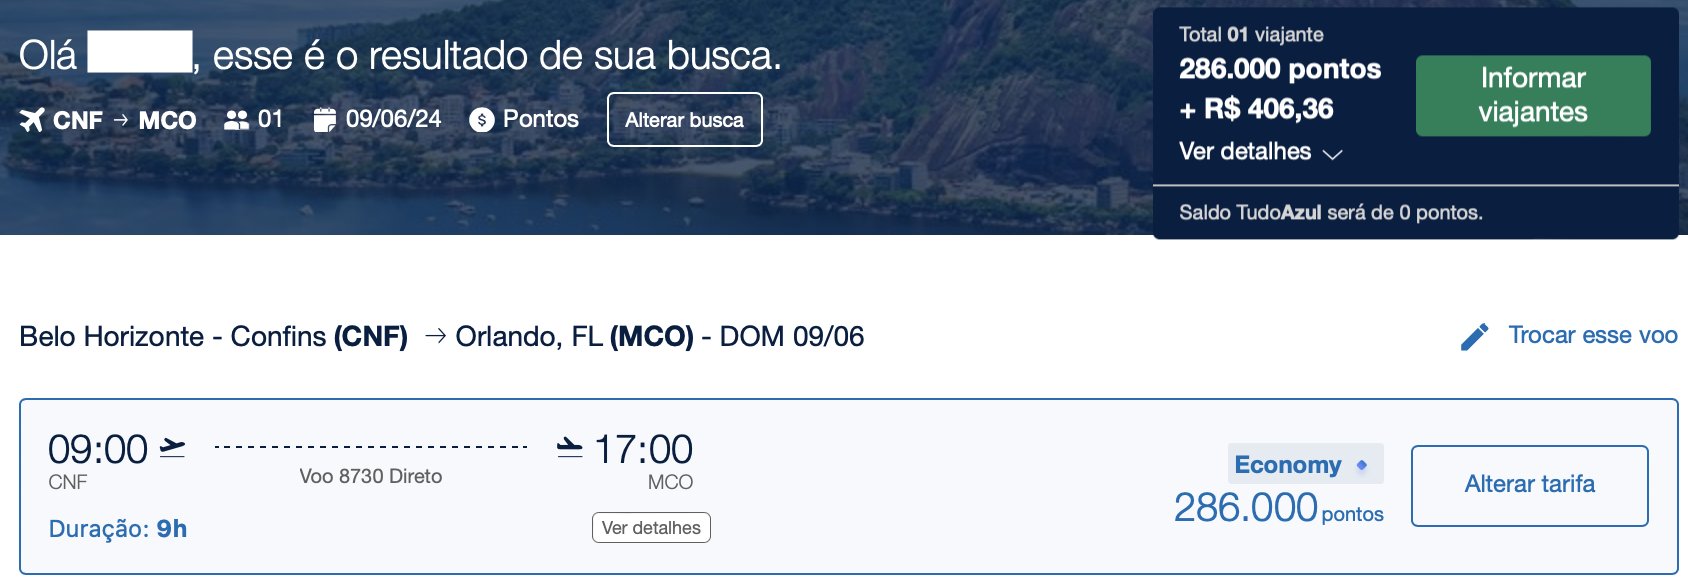
Task: Click the diamond icon in Economy badge
Action: (1361, 465)
